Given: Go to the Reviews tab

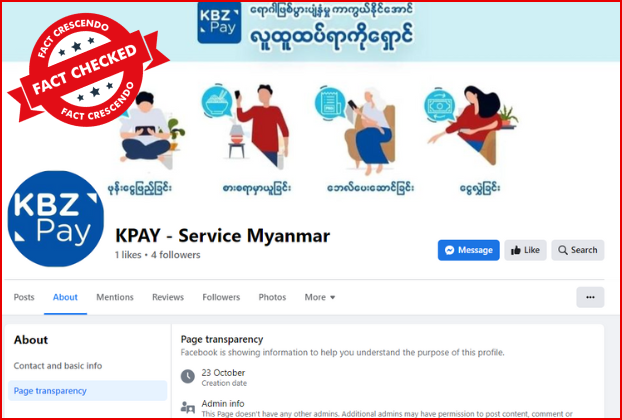Looking at the screenshot, I should (168, 297).
